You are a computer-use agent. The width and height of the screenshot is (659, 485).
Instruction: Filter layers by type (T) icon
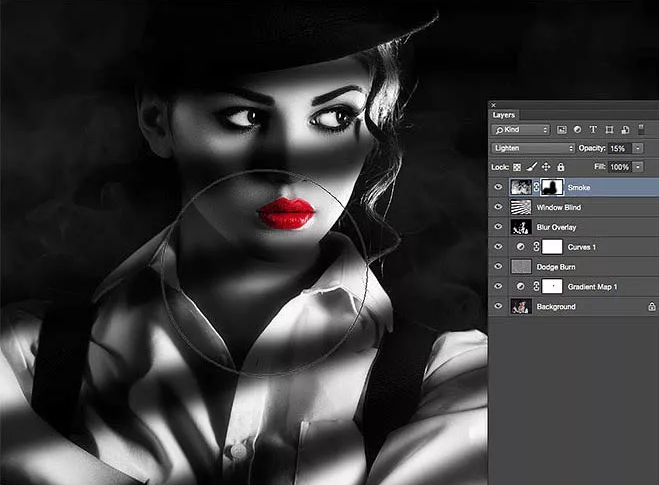(x=593, y=130)
